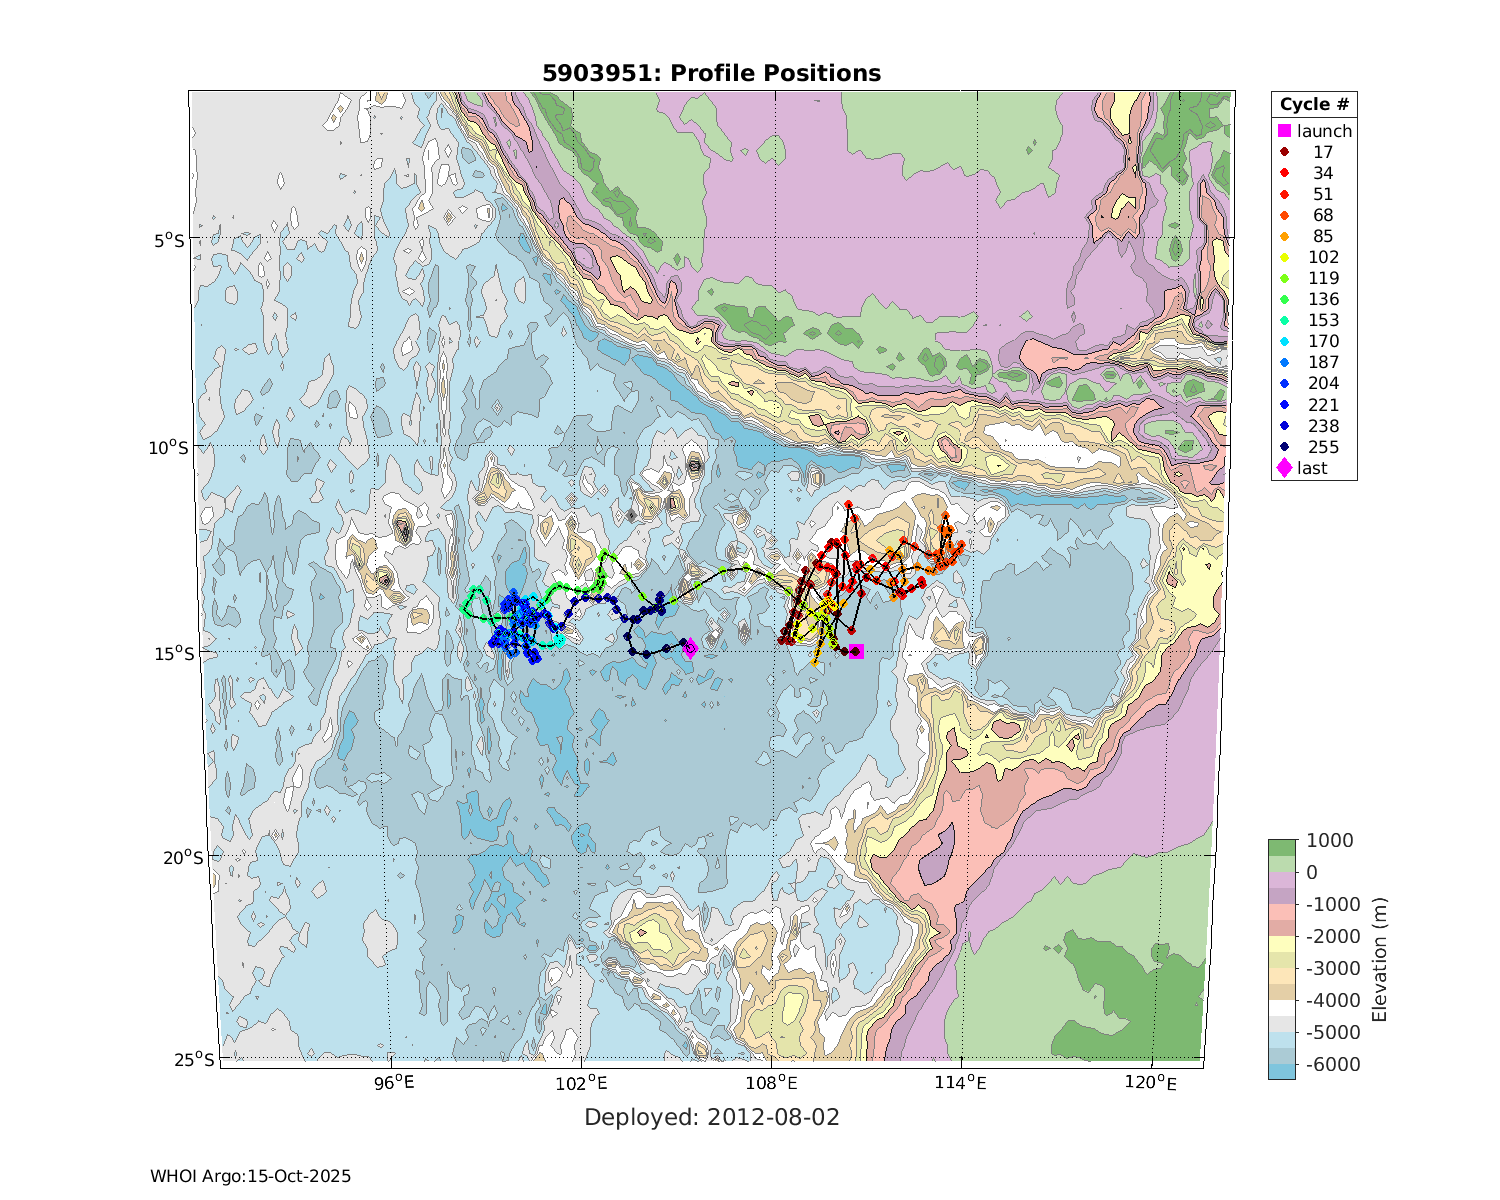Screen dimensions: 1500x1200
Task: Click the cycle 85 orange legend marker
Action: (1285, 236)
